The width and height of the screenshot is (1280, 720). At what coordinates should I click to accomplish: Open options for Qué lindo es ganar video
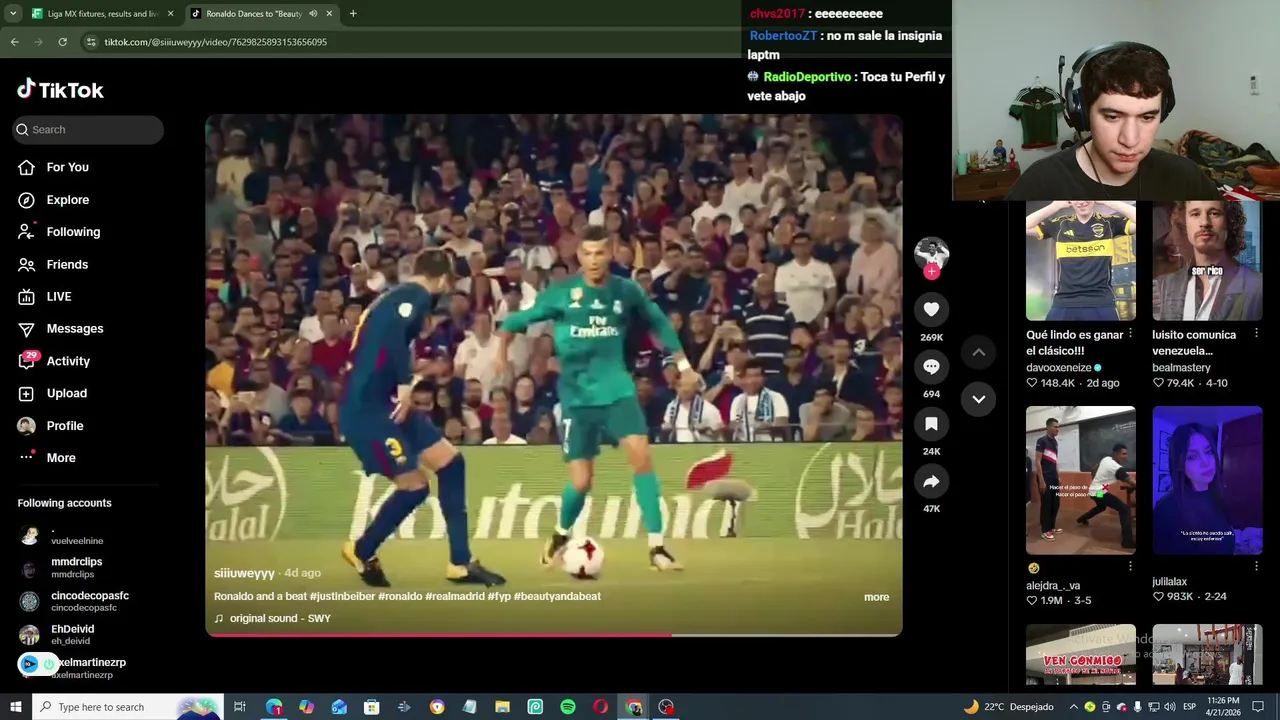(x=1130, y=334)
